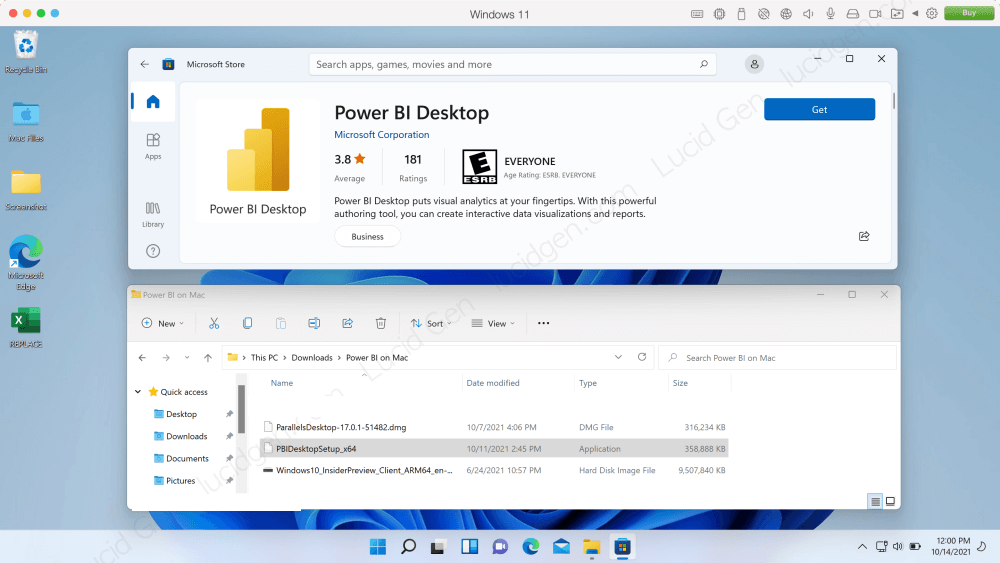This screenshot has height=563, width=1000.
Task: Open Parallels configuration gear icon
Action: (x=932, y=13)
